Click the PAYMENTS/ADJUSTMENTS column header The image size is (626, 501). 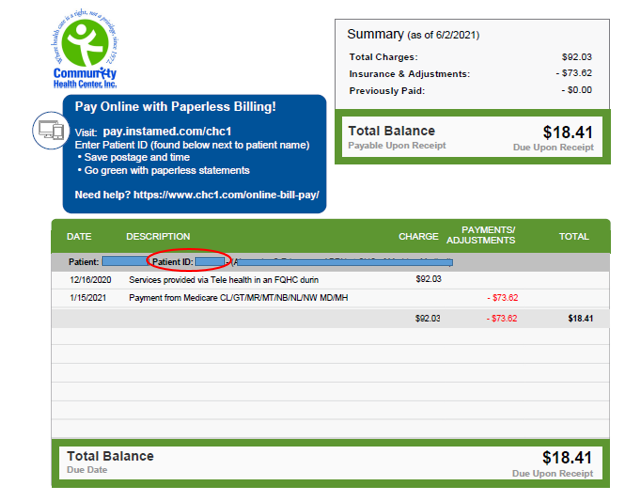coord(480,235)
